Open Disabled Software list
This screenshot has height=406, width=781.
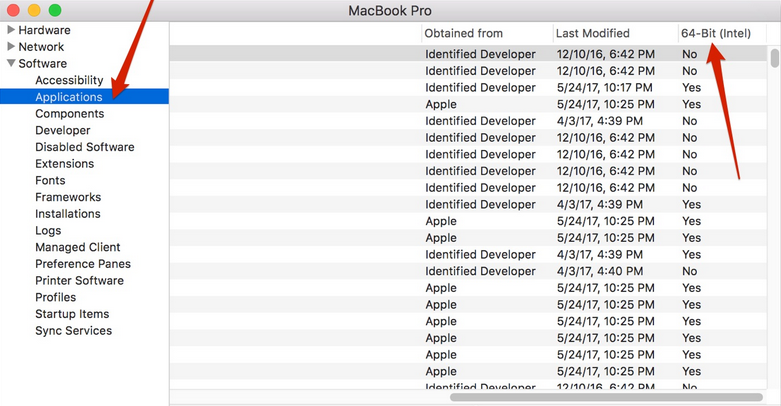click(85, 147)
